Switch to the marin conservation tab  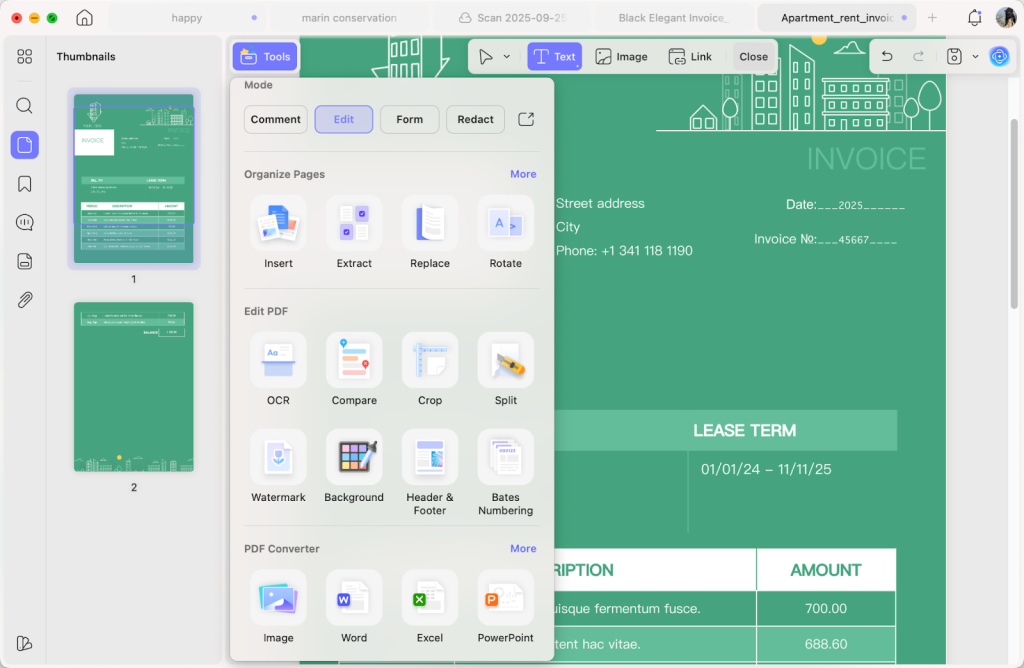click(x=349, y=18)
